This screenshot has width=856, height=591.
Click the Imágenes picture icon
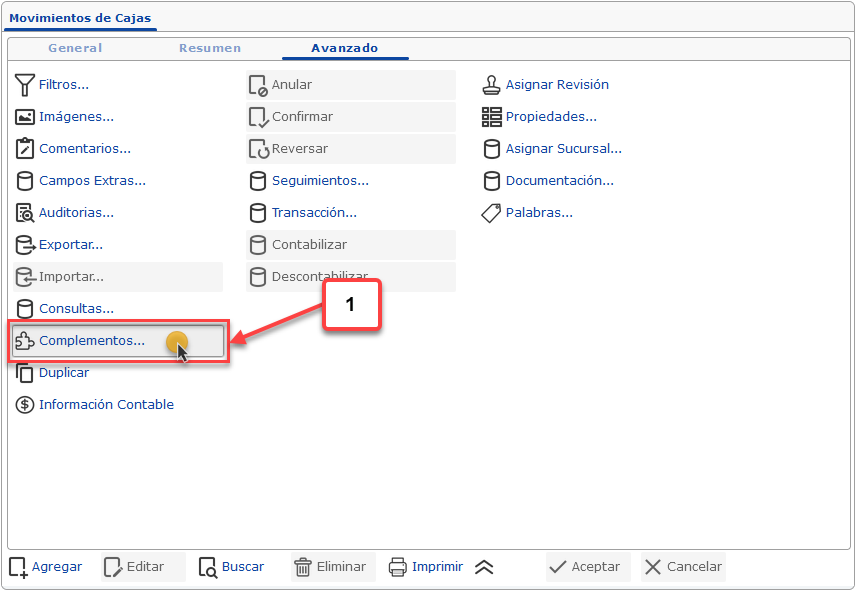(25, 117)
